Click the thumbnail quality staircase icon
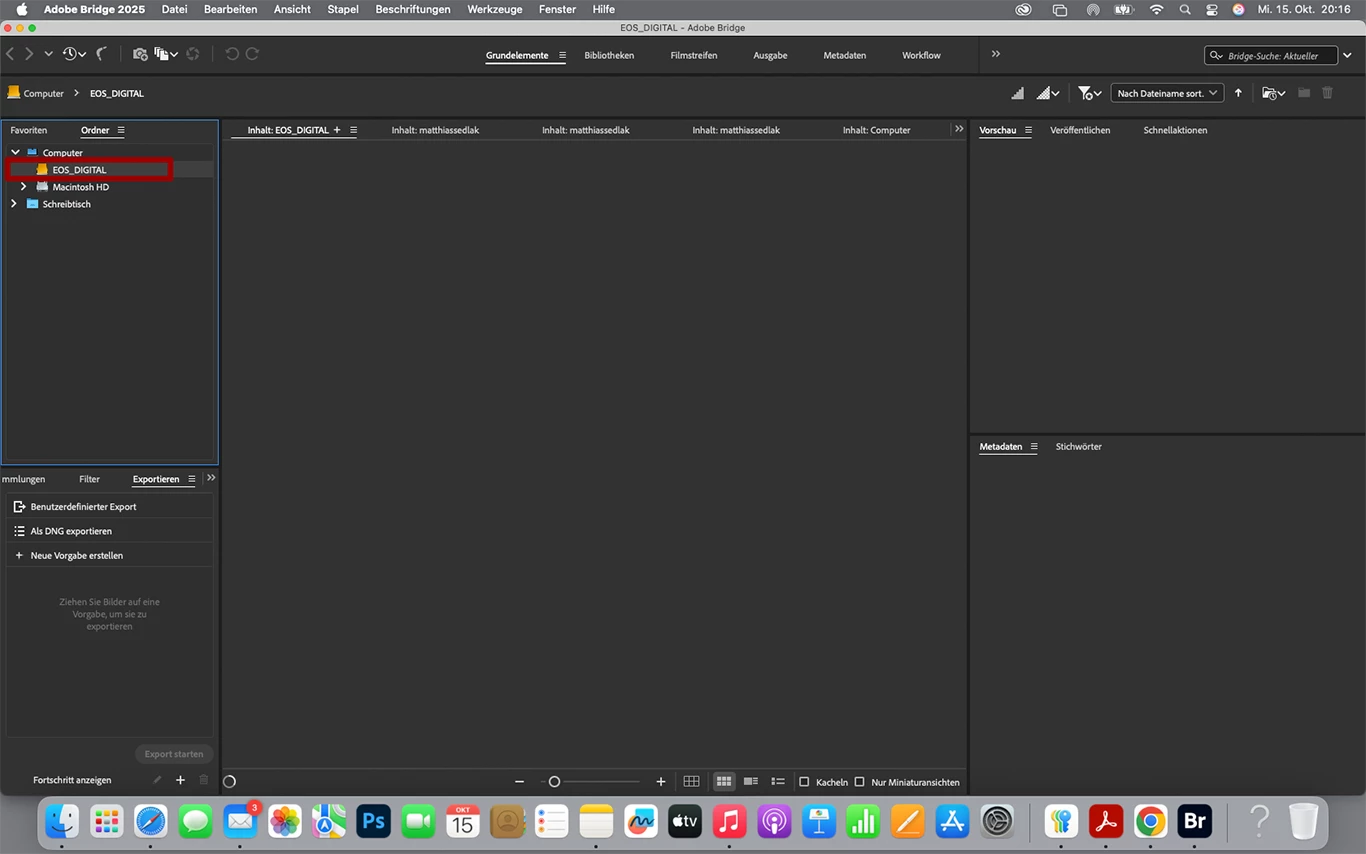 pyautogui.click(x=1017, y=93)
